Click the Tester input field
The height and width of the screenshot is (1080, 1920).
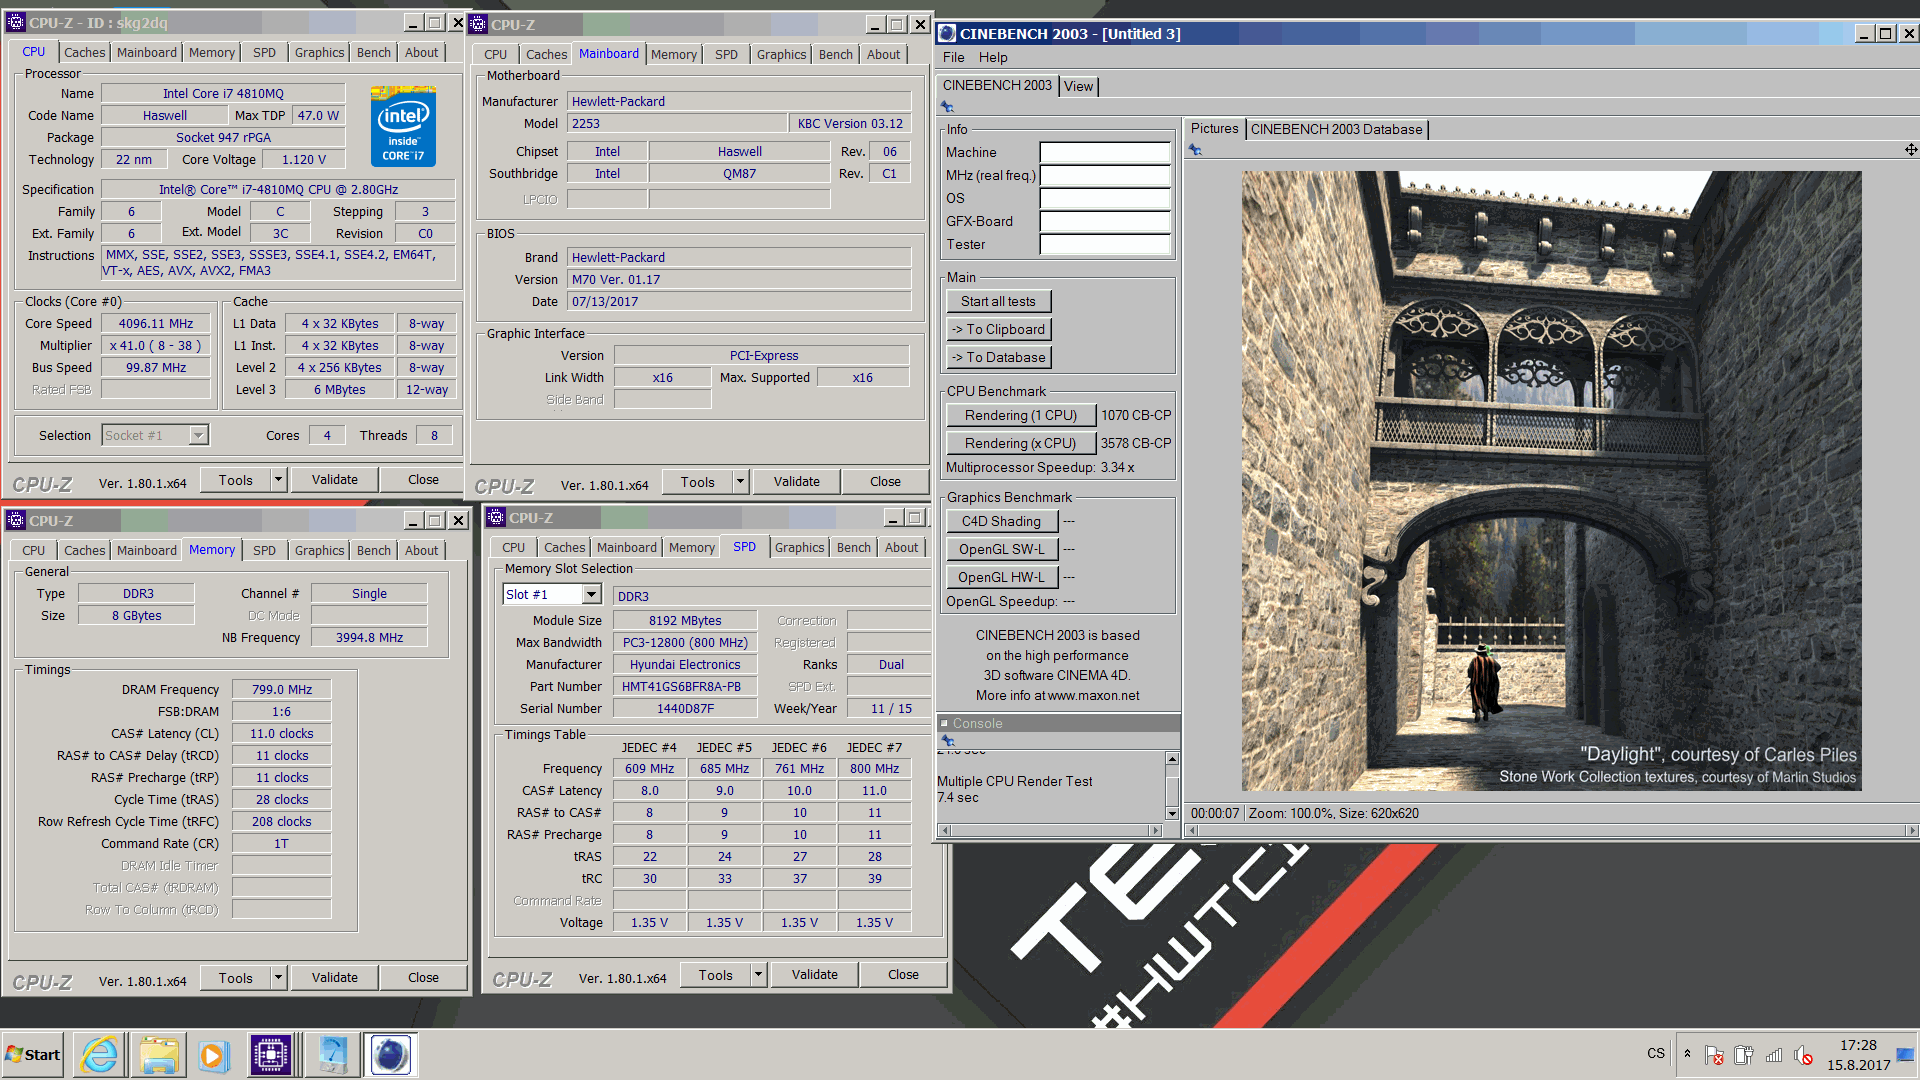click(x=1105, y=244)
